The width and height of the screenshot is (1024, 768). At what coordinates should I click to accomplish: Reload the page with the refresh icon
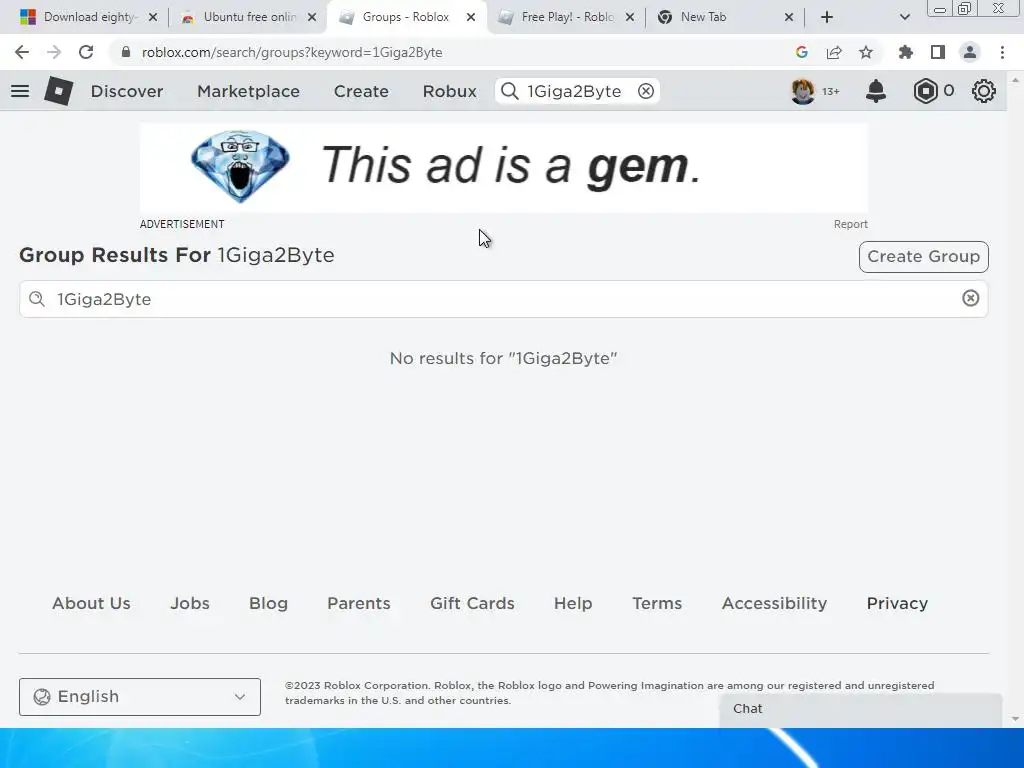86,52
